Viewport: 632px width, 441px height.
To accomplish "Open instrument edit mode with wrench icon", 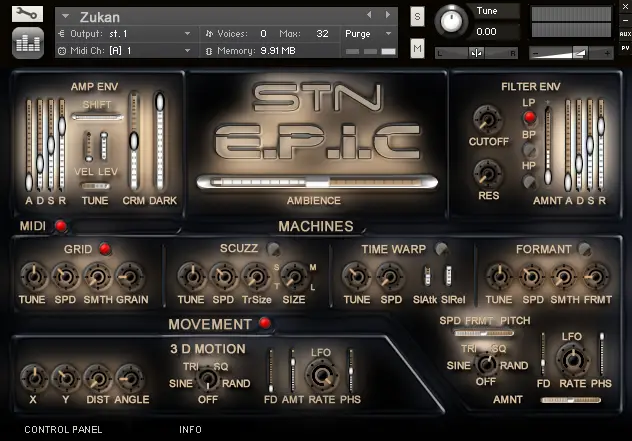I will coord(27,14).
